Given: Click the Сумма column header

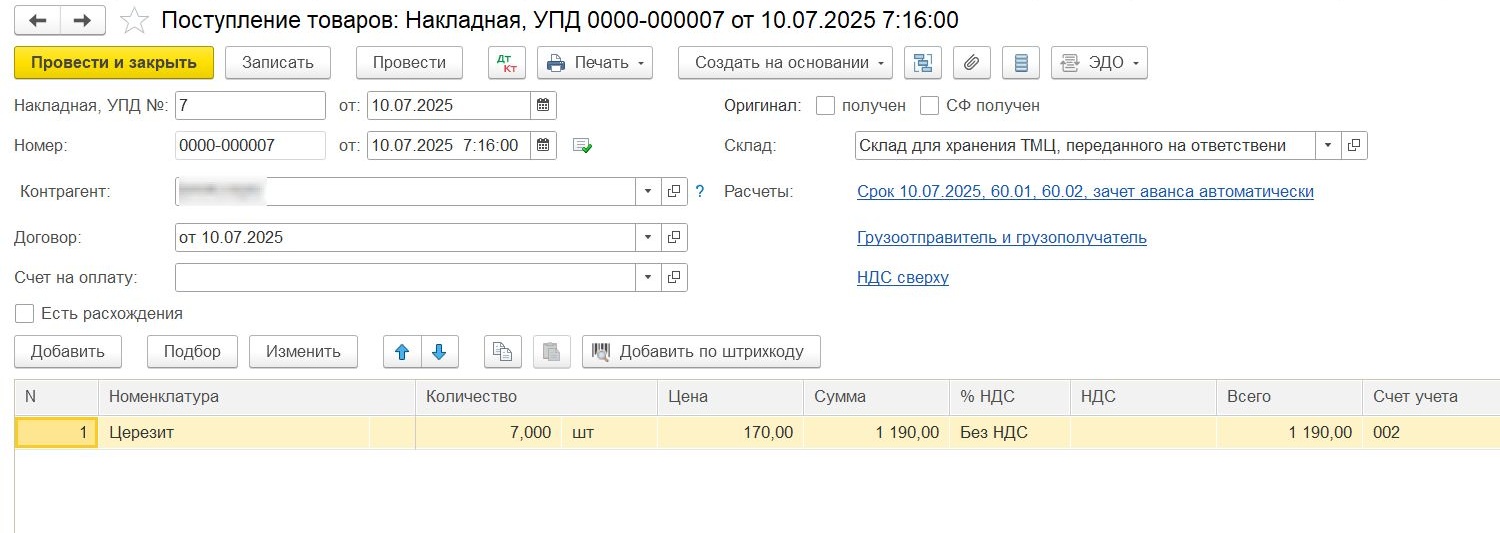Looking at the screenshot, I should click(x=876, y=397).
